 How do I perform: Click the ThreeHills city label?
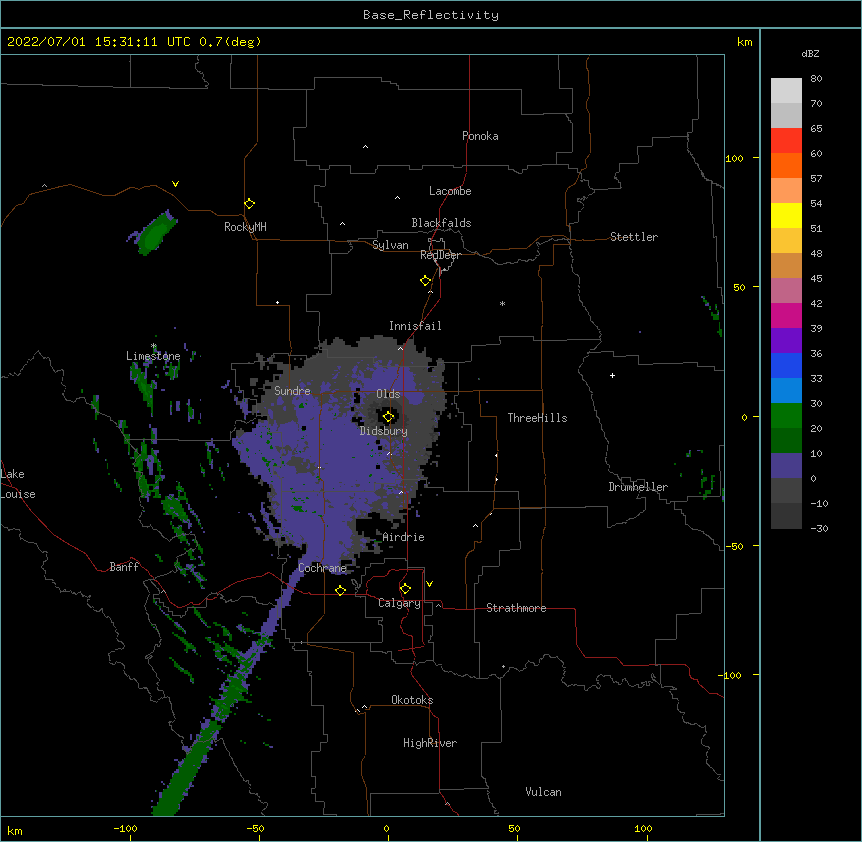[x=537, y=418]
